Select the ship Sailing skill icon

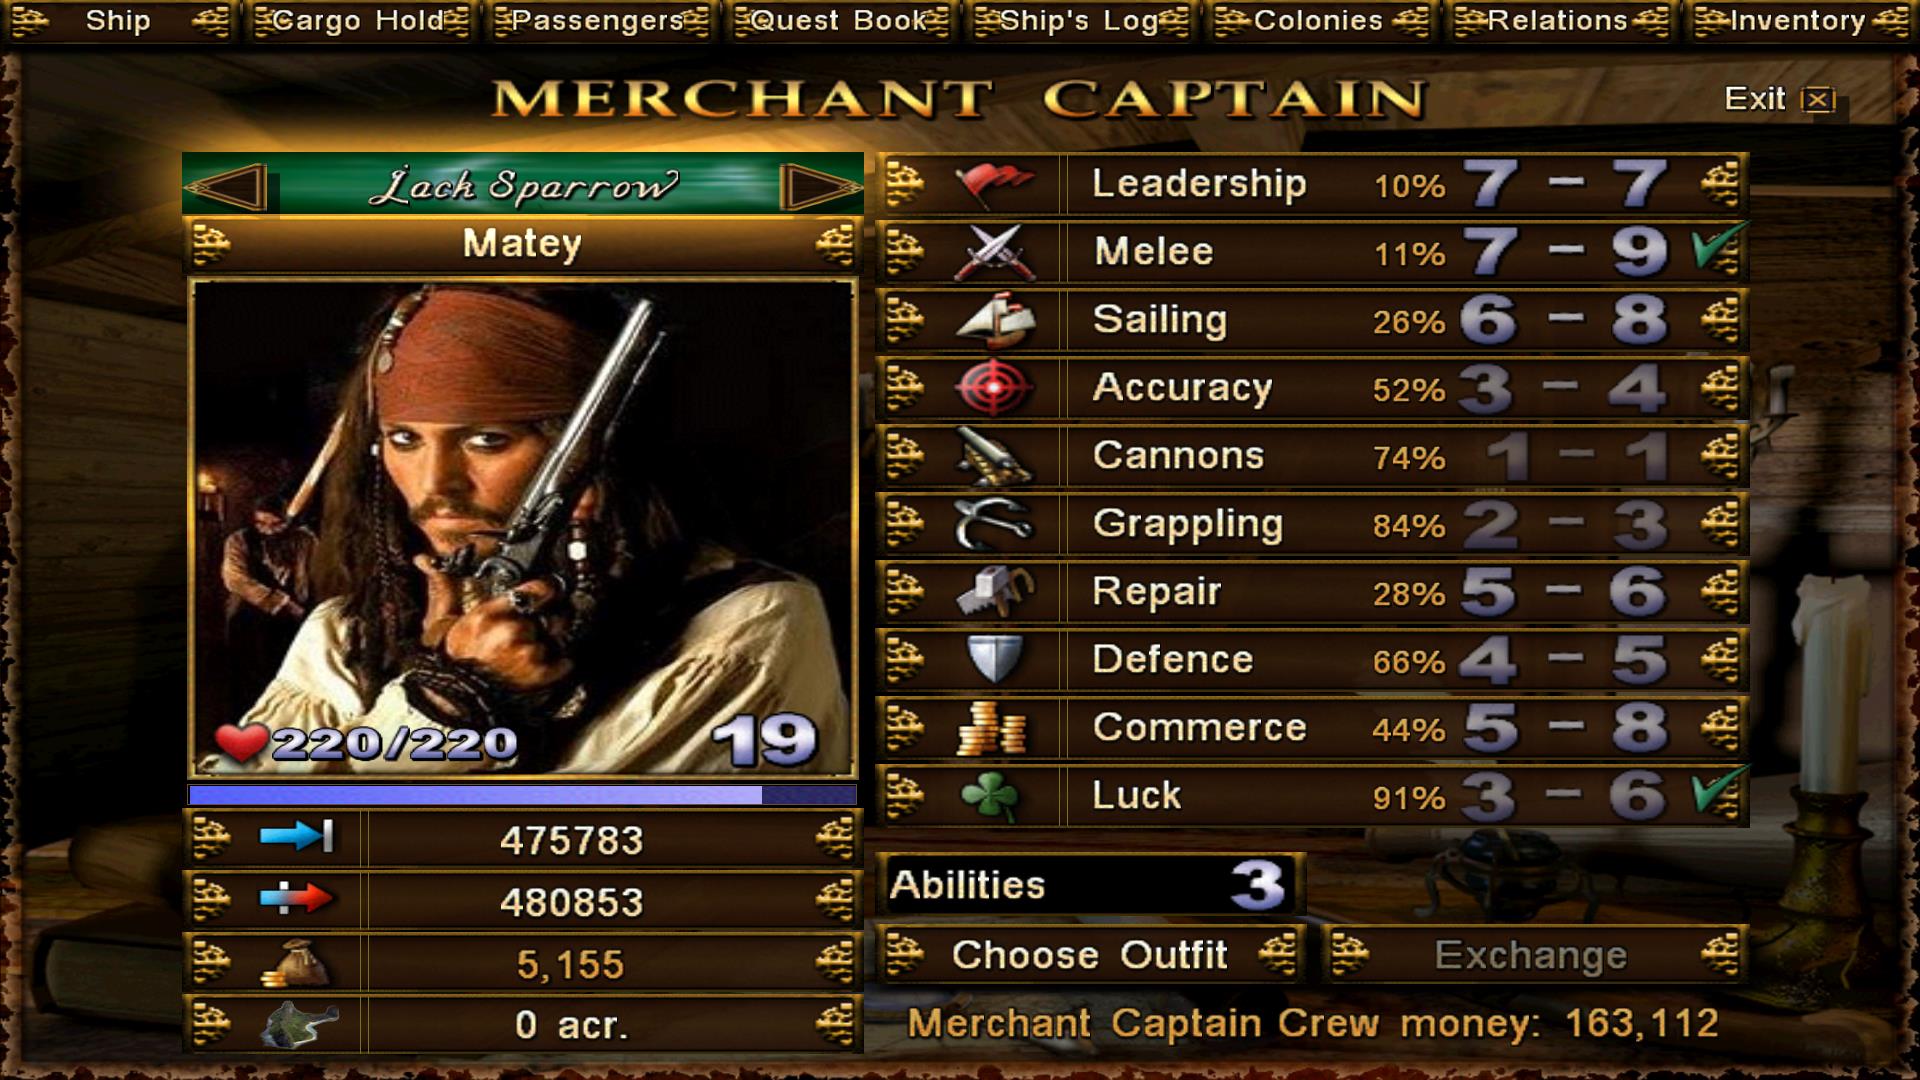994,320
